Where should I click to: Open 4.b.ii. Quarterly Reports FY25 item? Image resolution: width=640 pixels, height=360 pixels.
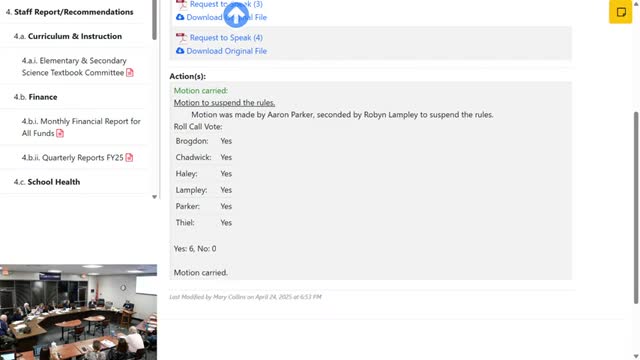(73, 158)
